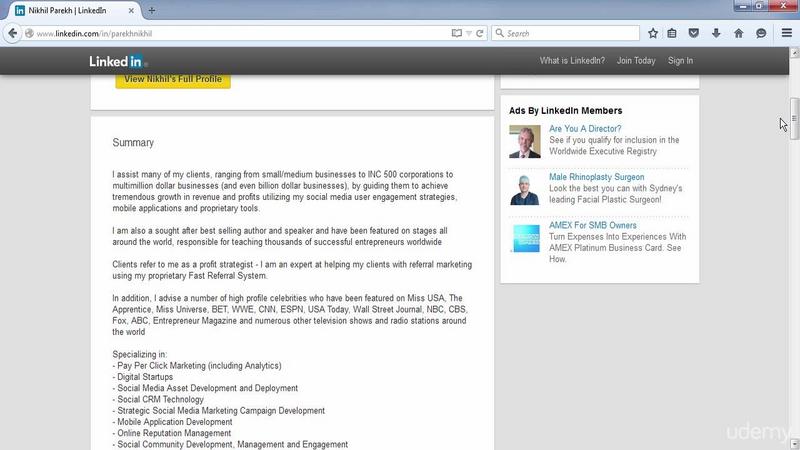This screenshot has height=450, width=800.
Task: Maximize the Firefox window
Action: click(x=759, y=6)
